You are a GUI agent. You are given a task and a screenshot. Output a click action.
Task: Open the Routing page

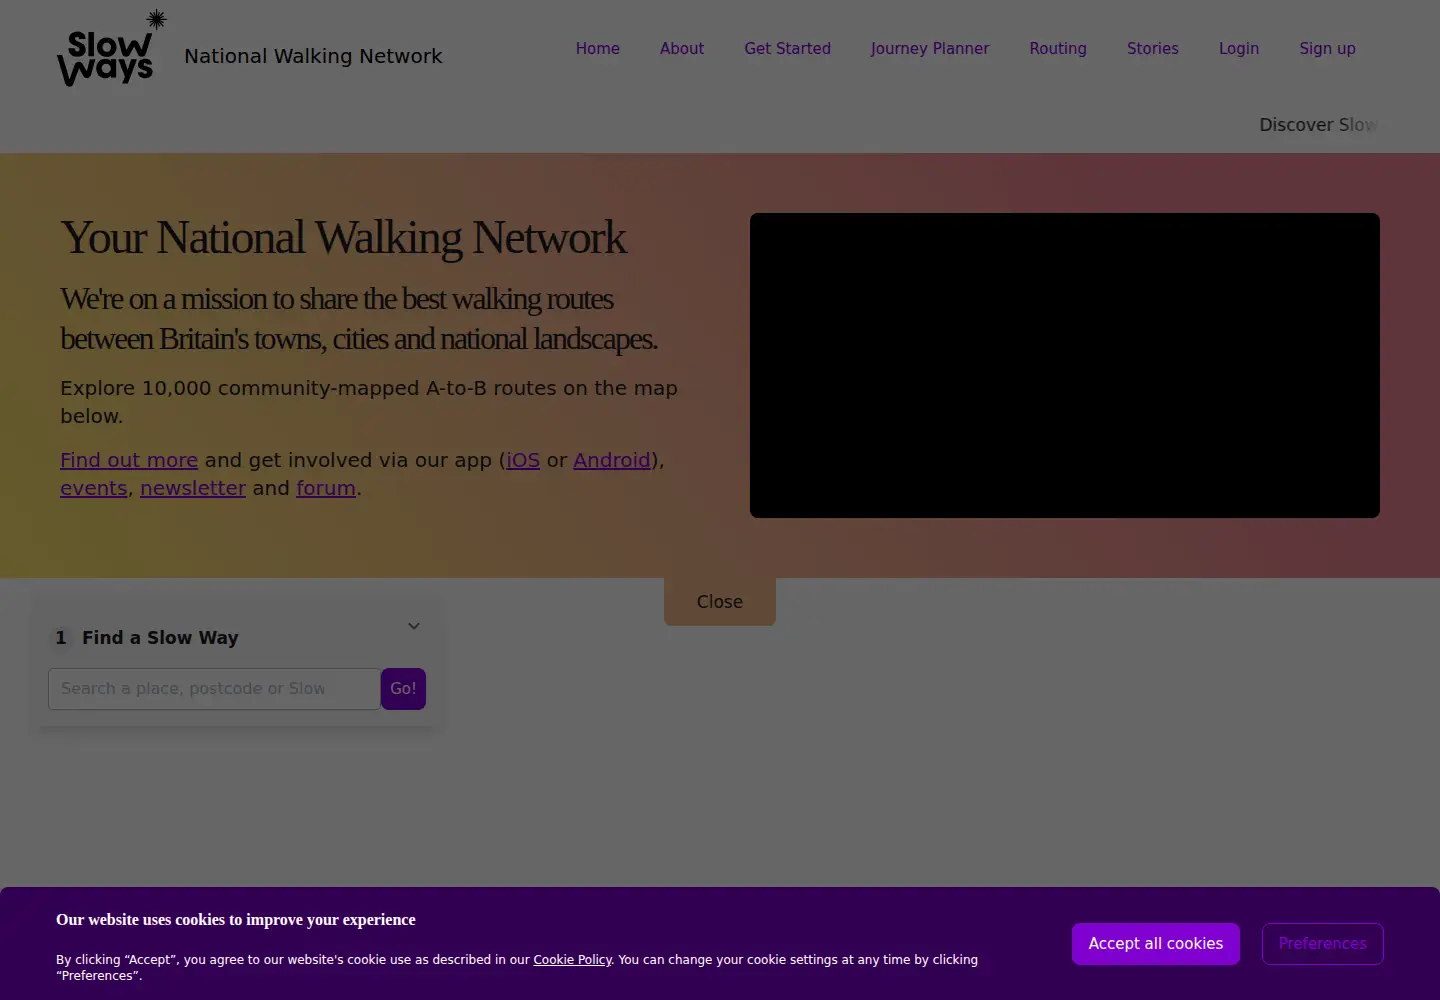[x=1058, y=48]
